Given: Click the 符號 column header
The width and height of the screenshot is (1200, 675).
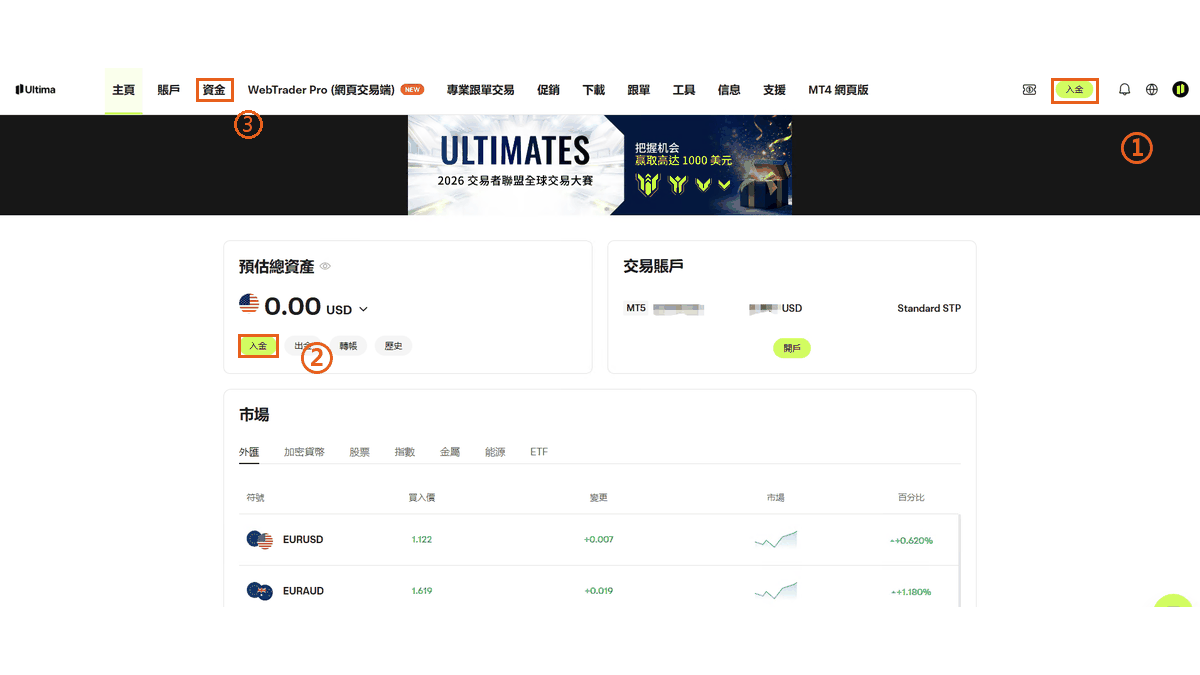Looking at the screenshot, I should click(255, 497).
